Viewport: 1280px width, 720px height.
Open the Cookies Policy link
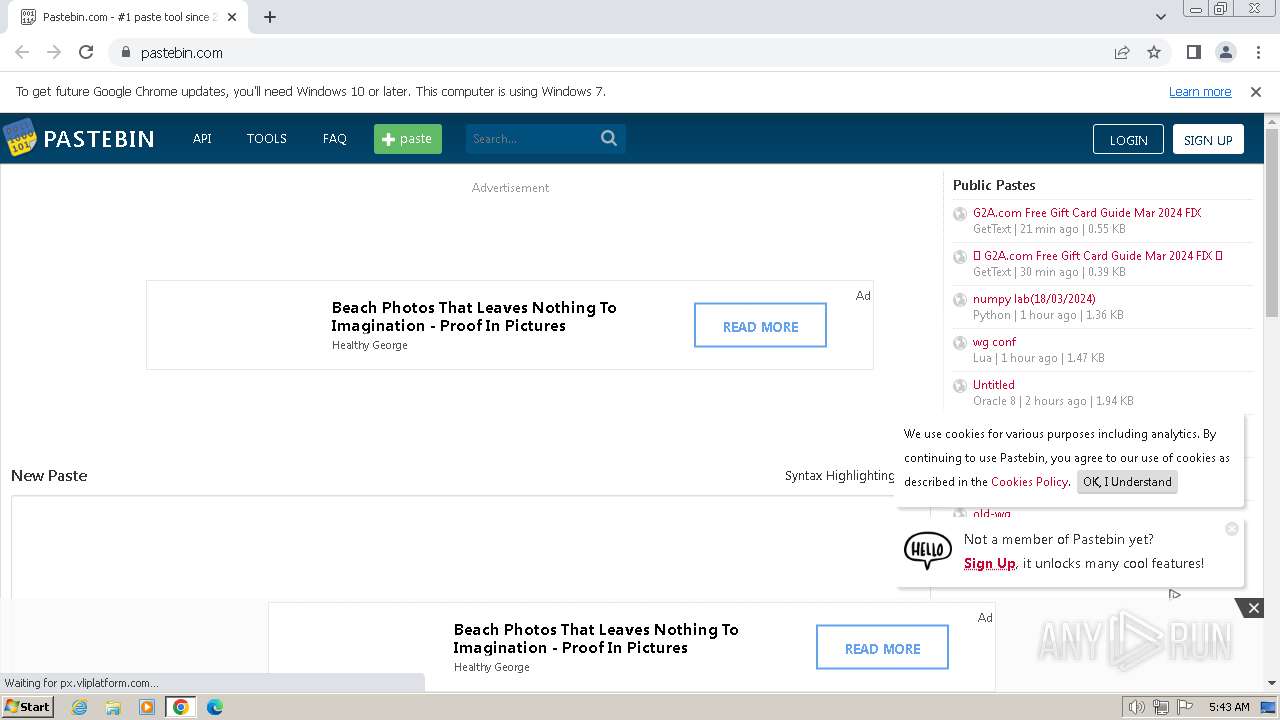point(1029,482)
